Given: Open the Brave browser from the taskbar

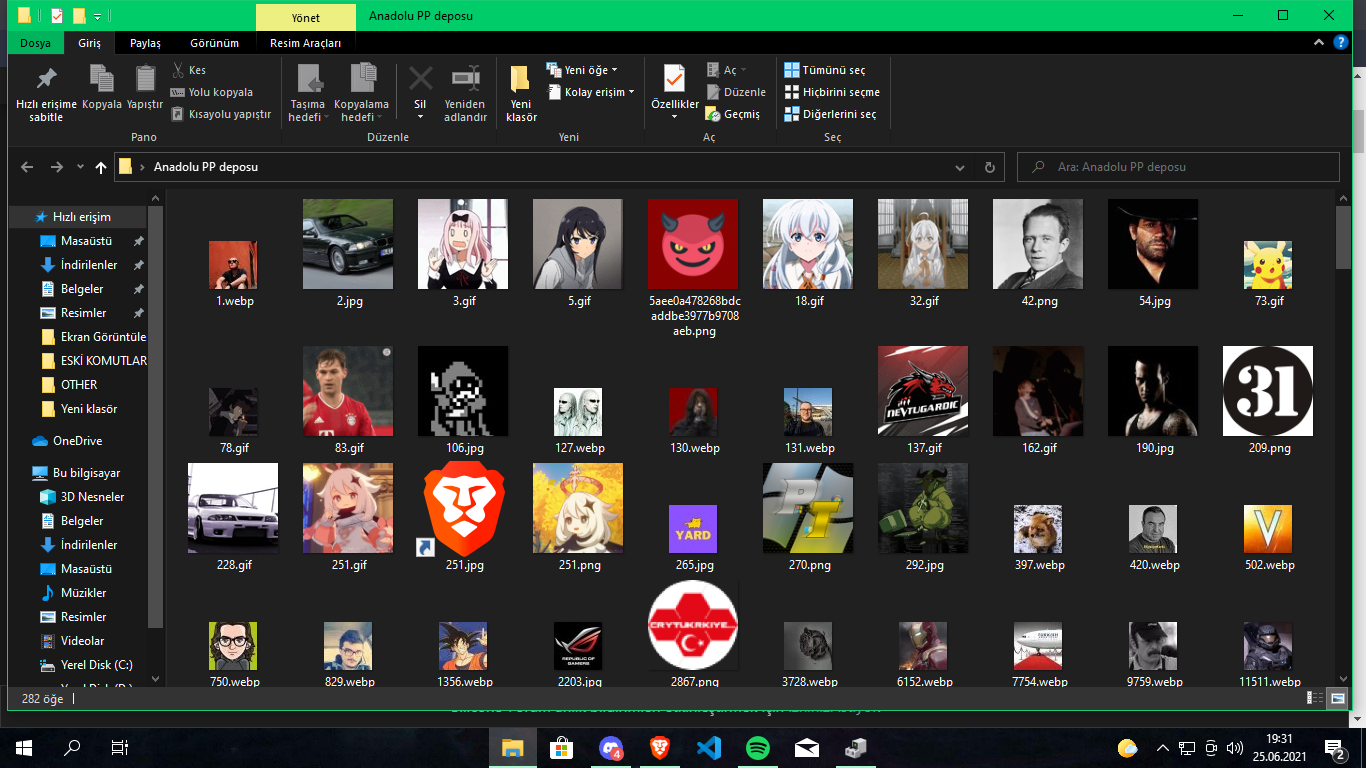Looking at the screenshot, I should [659, 747].
